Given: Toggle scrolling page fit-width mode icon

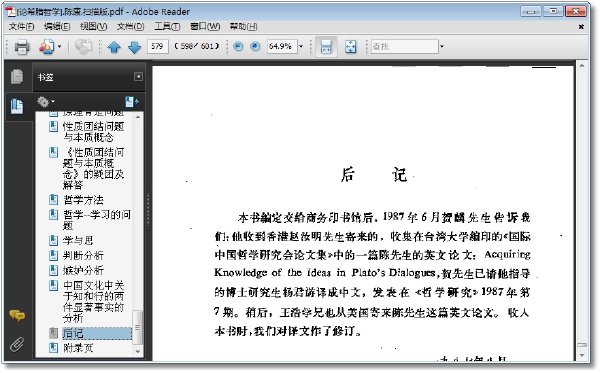Looking at the screenshot, I should 326,47.
